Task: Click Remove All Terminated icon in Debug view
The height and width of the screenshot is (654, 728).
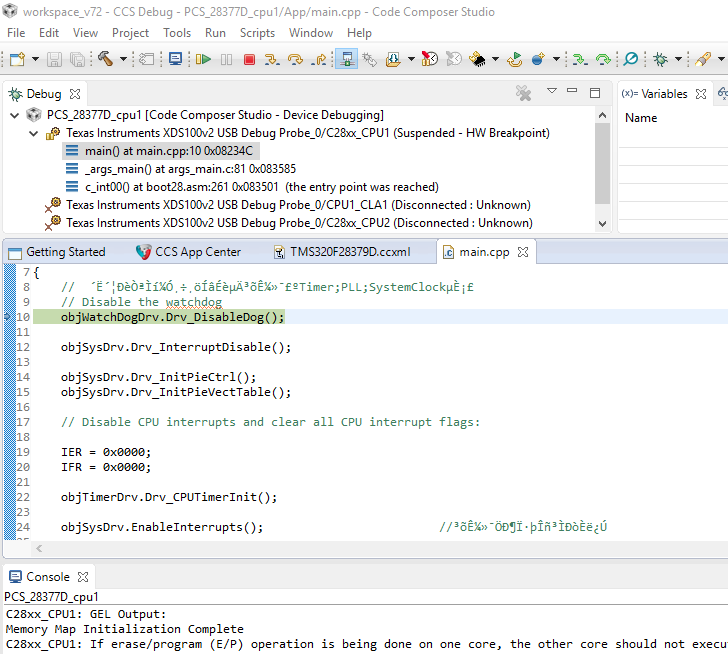Action: tap(523, 93)
